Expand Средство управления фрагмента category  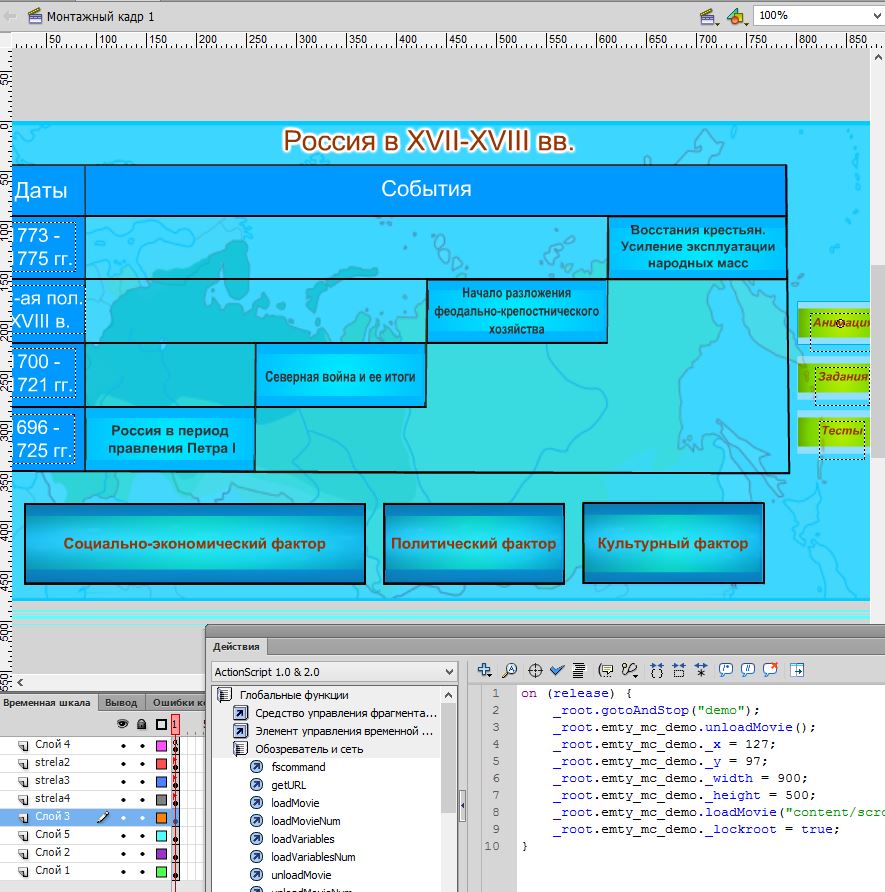(241, 713)
